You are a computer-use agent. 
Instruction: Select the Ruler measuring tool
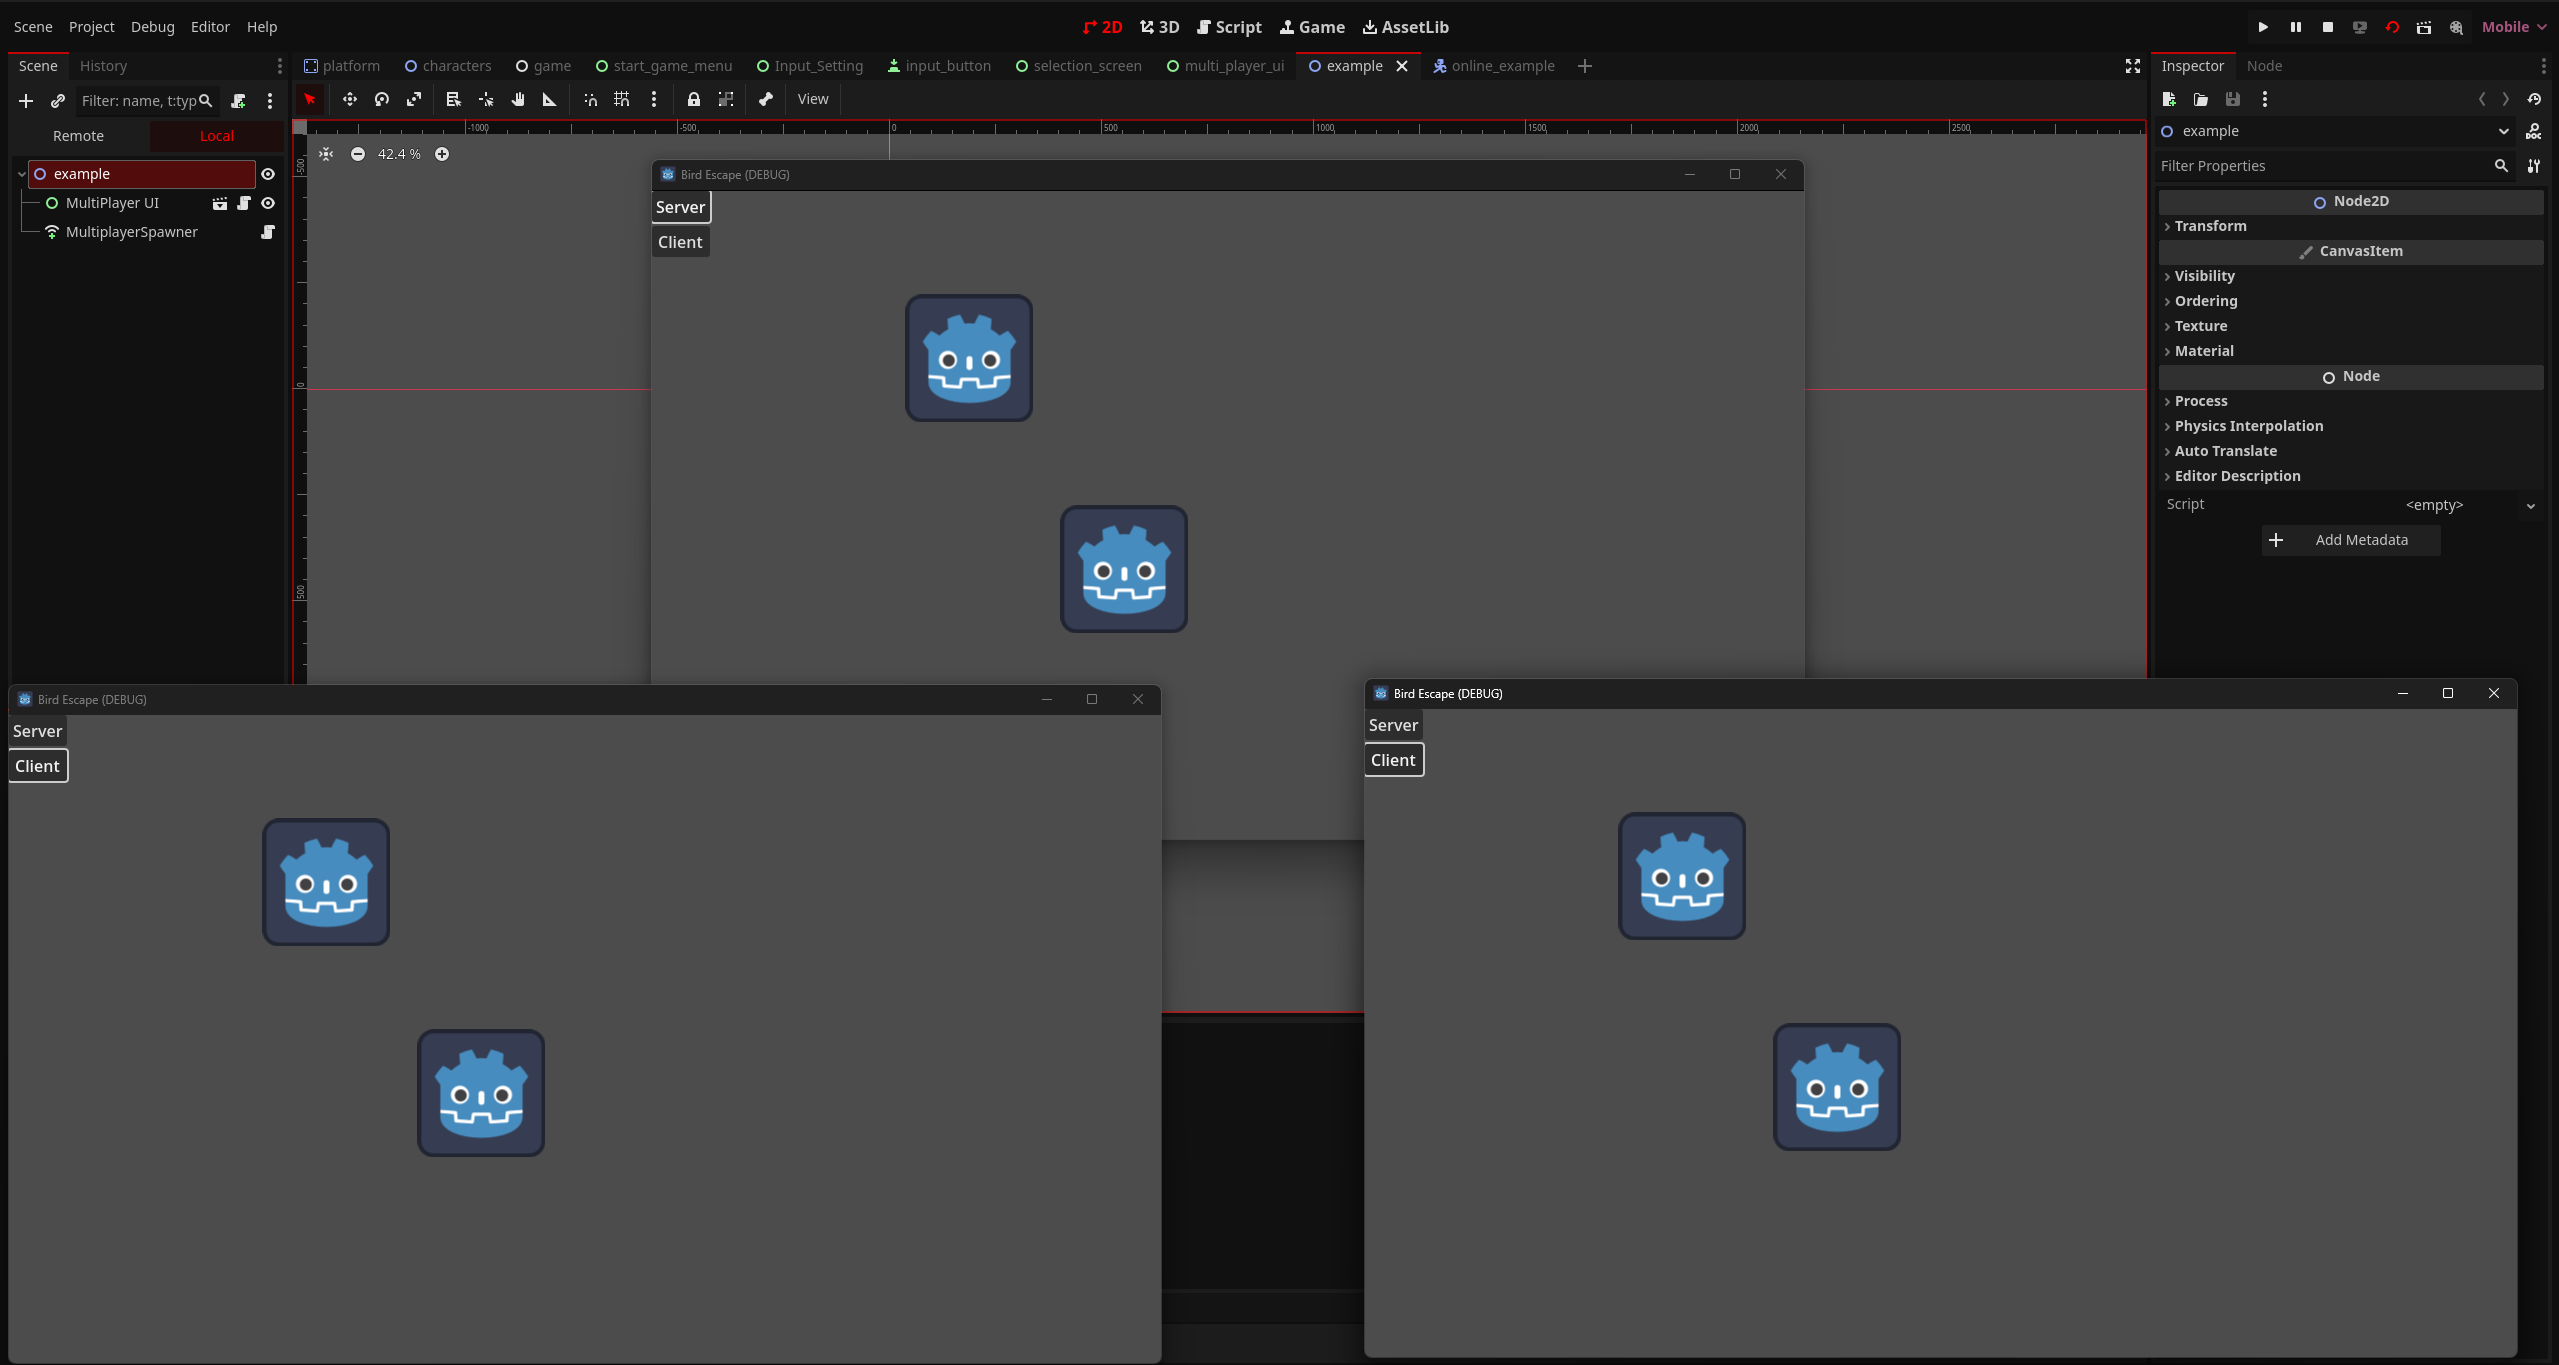point(549,99)
